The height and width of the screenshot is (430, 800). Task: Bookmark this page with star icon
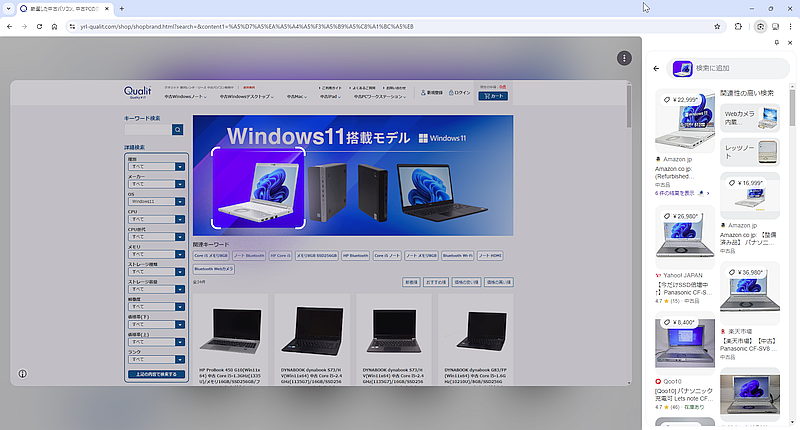(x=717, y=27)
